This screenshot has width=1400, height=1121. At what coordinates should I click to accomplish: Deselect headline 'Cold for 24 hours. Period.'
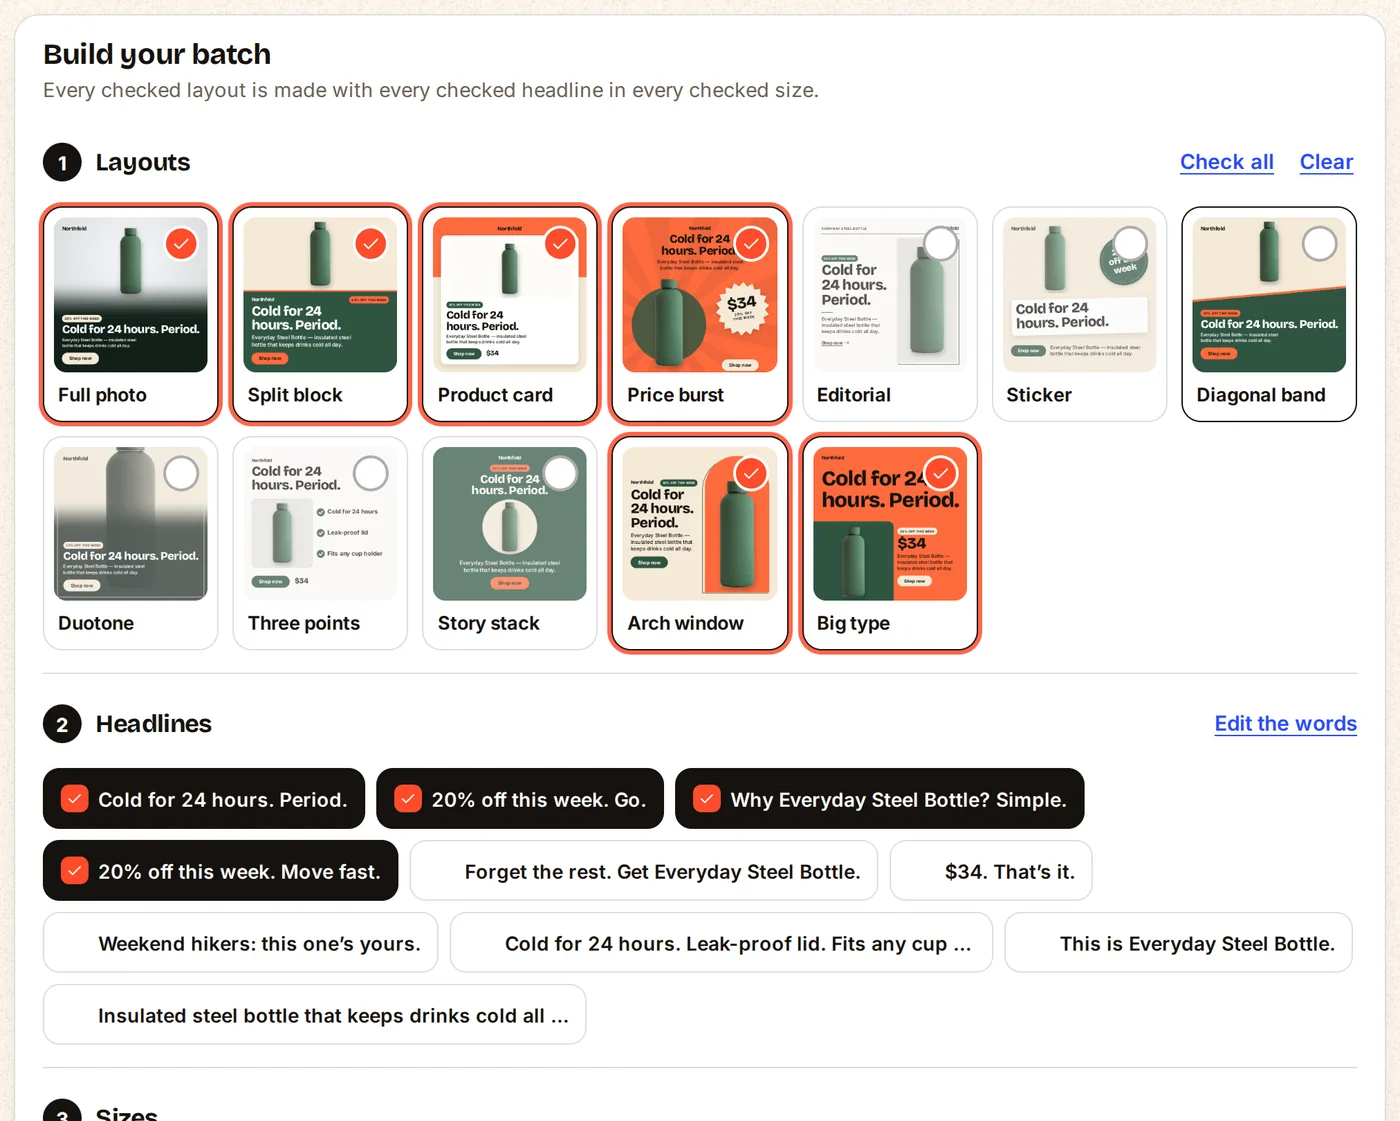(204, 799)
